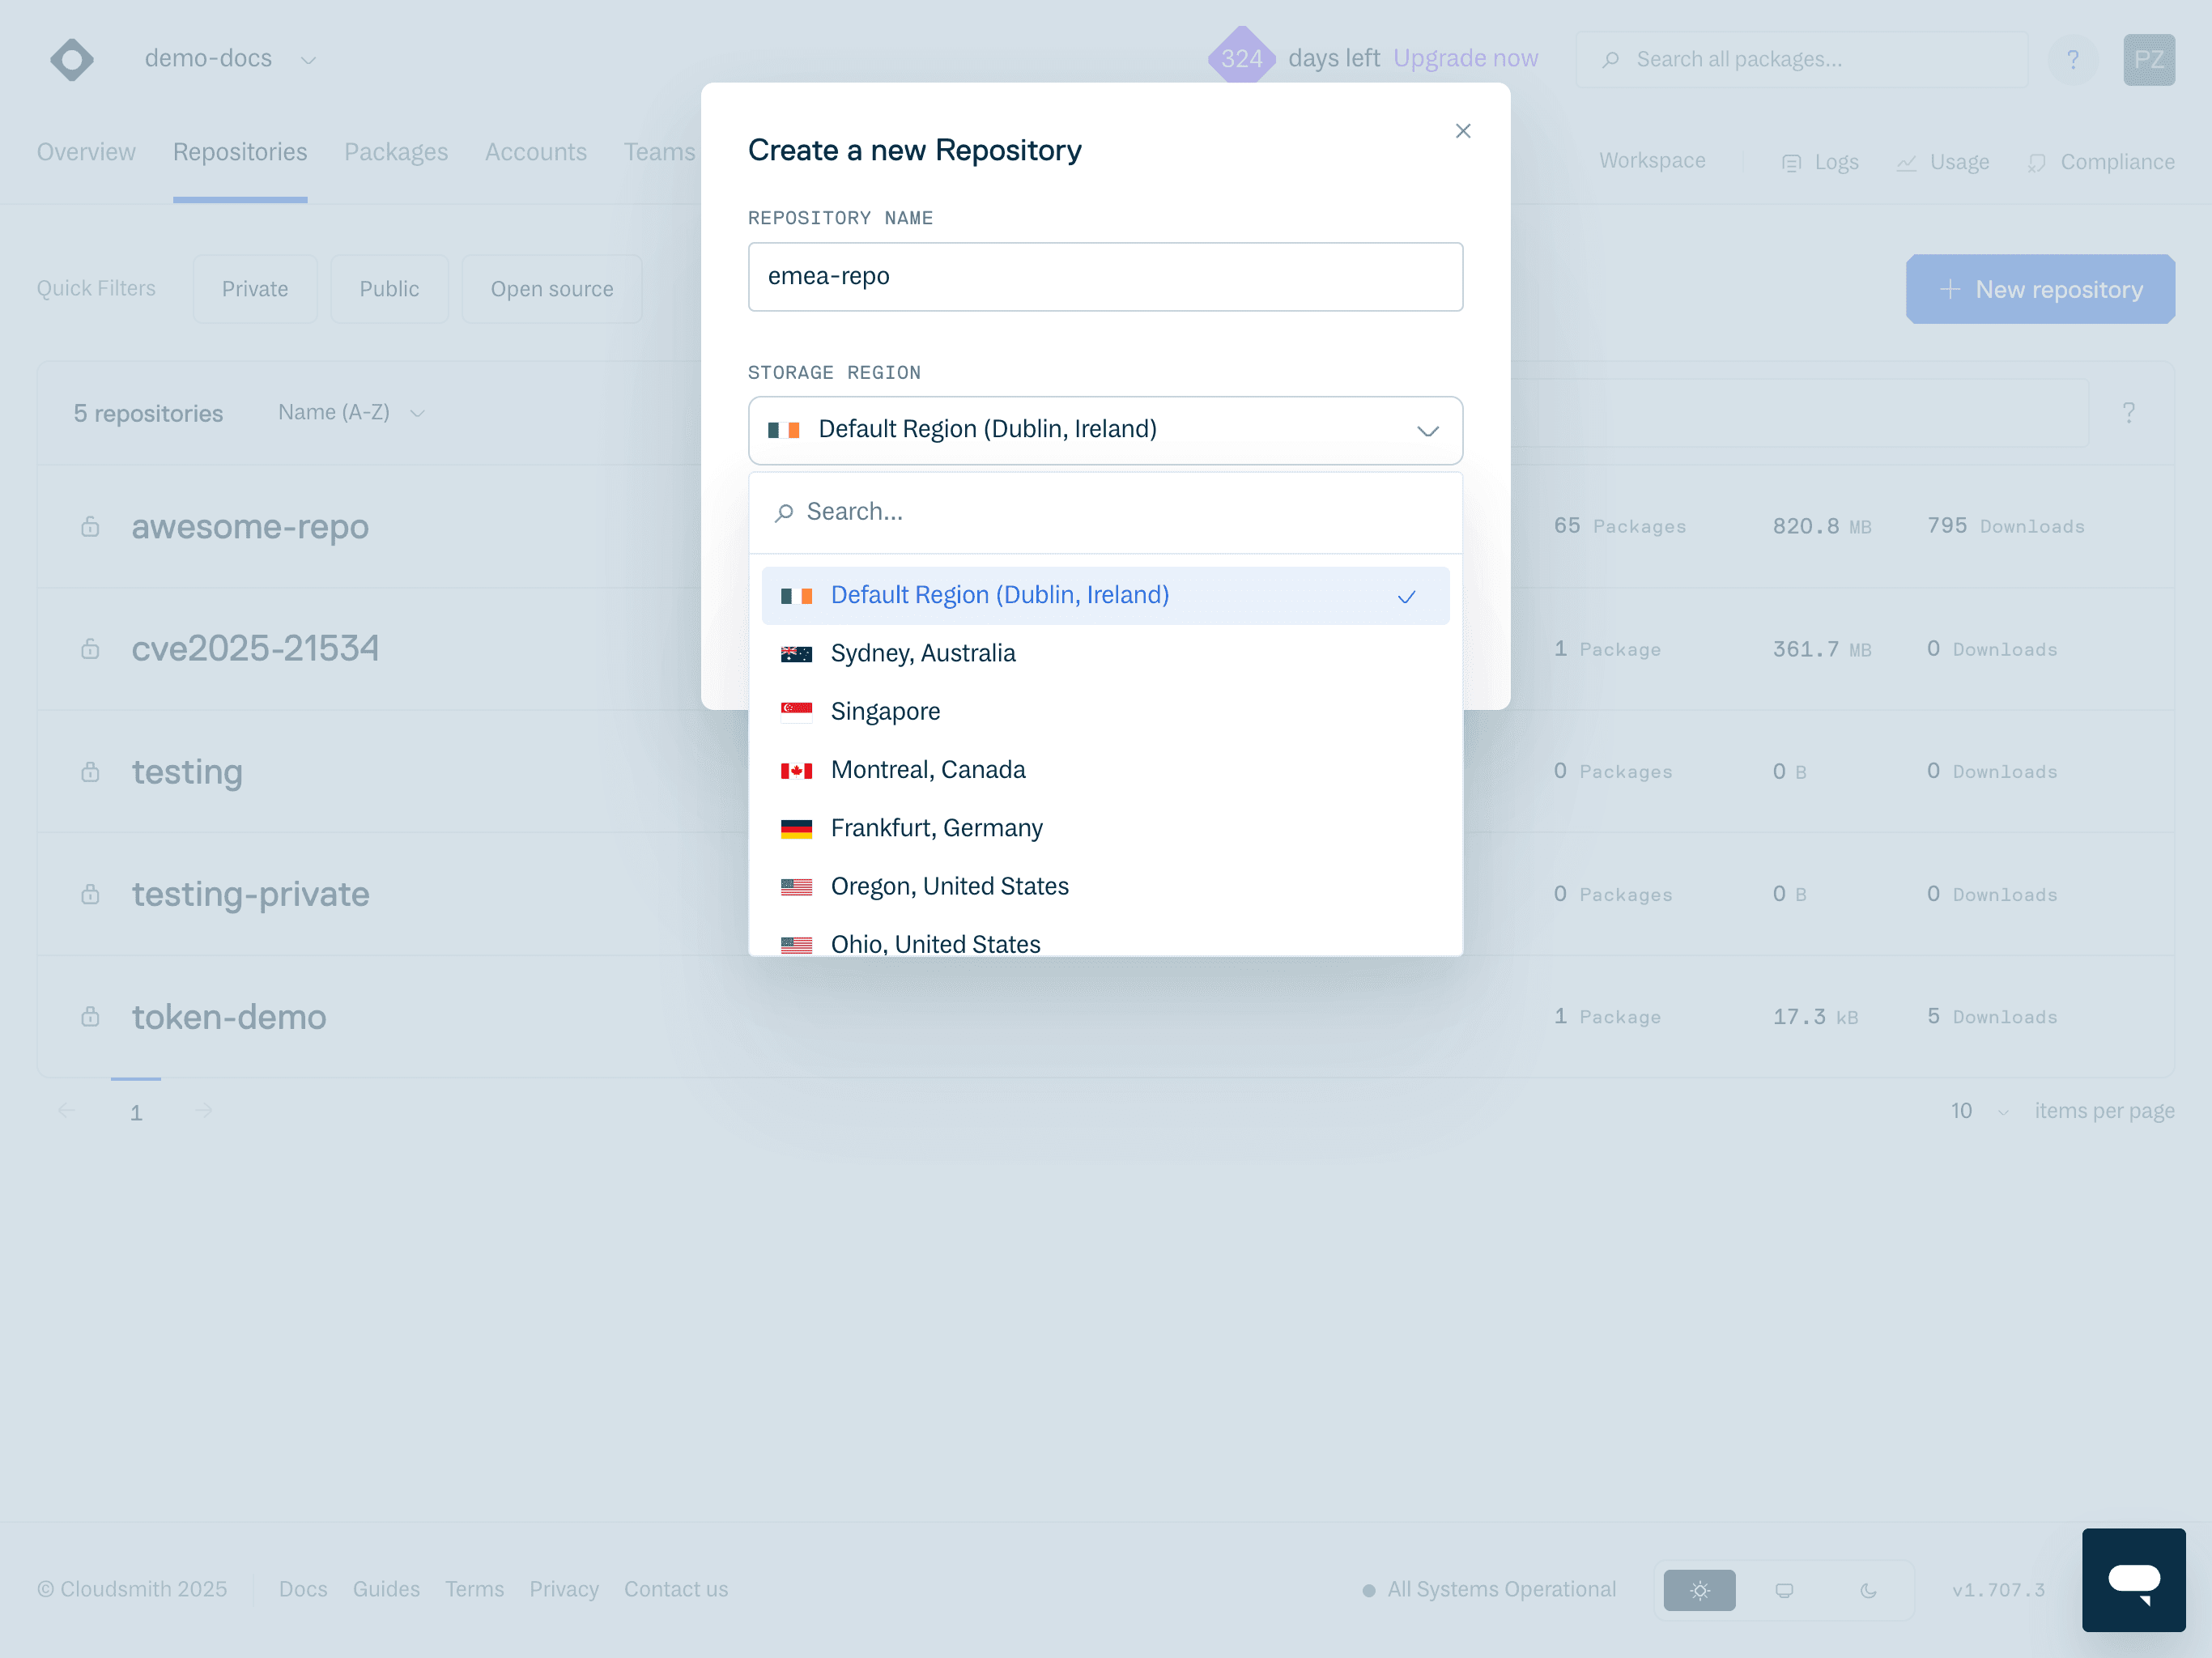Open Usage via the chart icon
Image resolution: width=2212 pixels, height=1658 pixels.
click(1941, 161)
